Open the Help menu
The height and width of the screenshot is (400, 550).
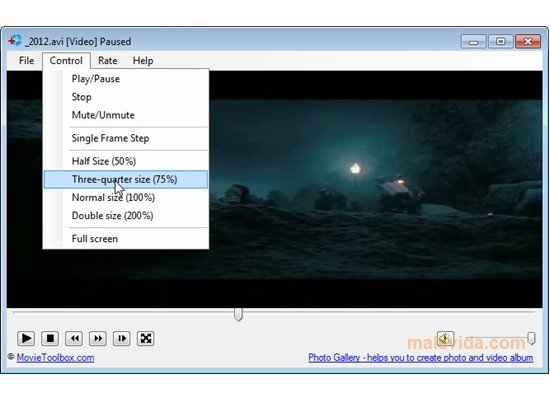pos(143,61)
